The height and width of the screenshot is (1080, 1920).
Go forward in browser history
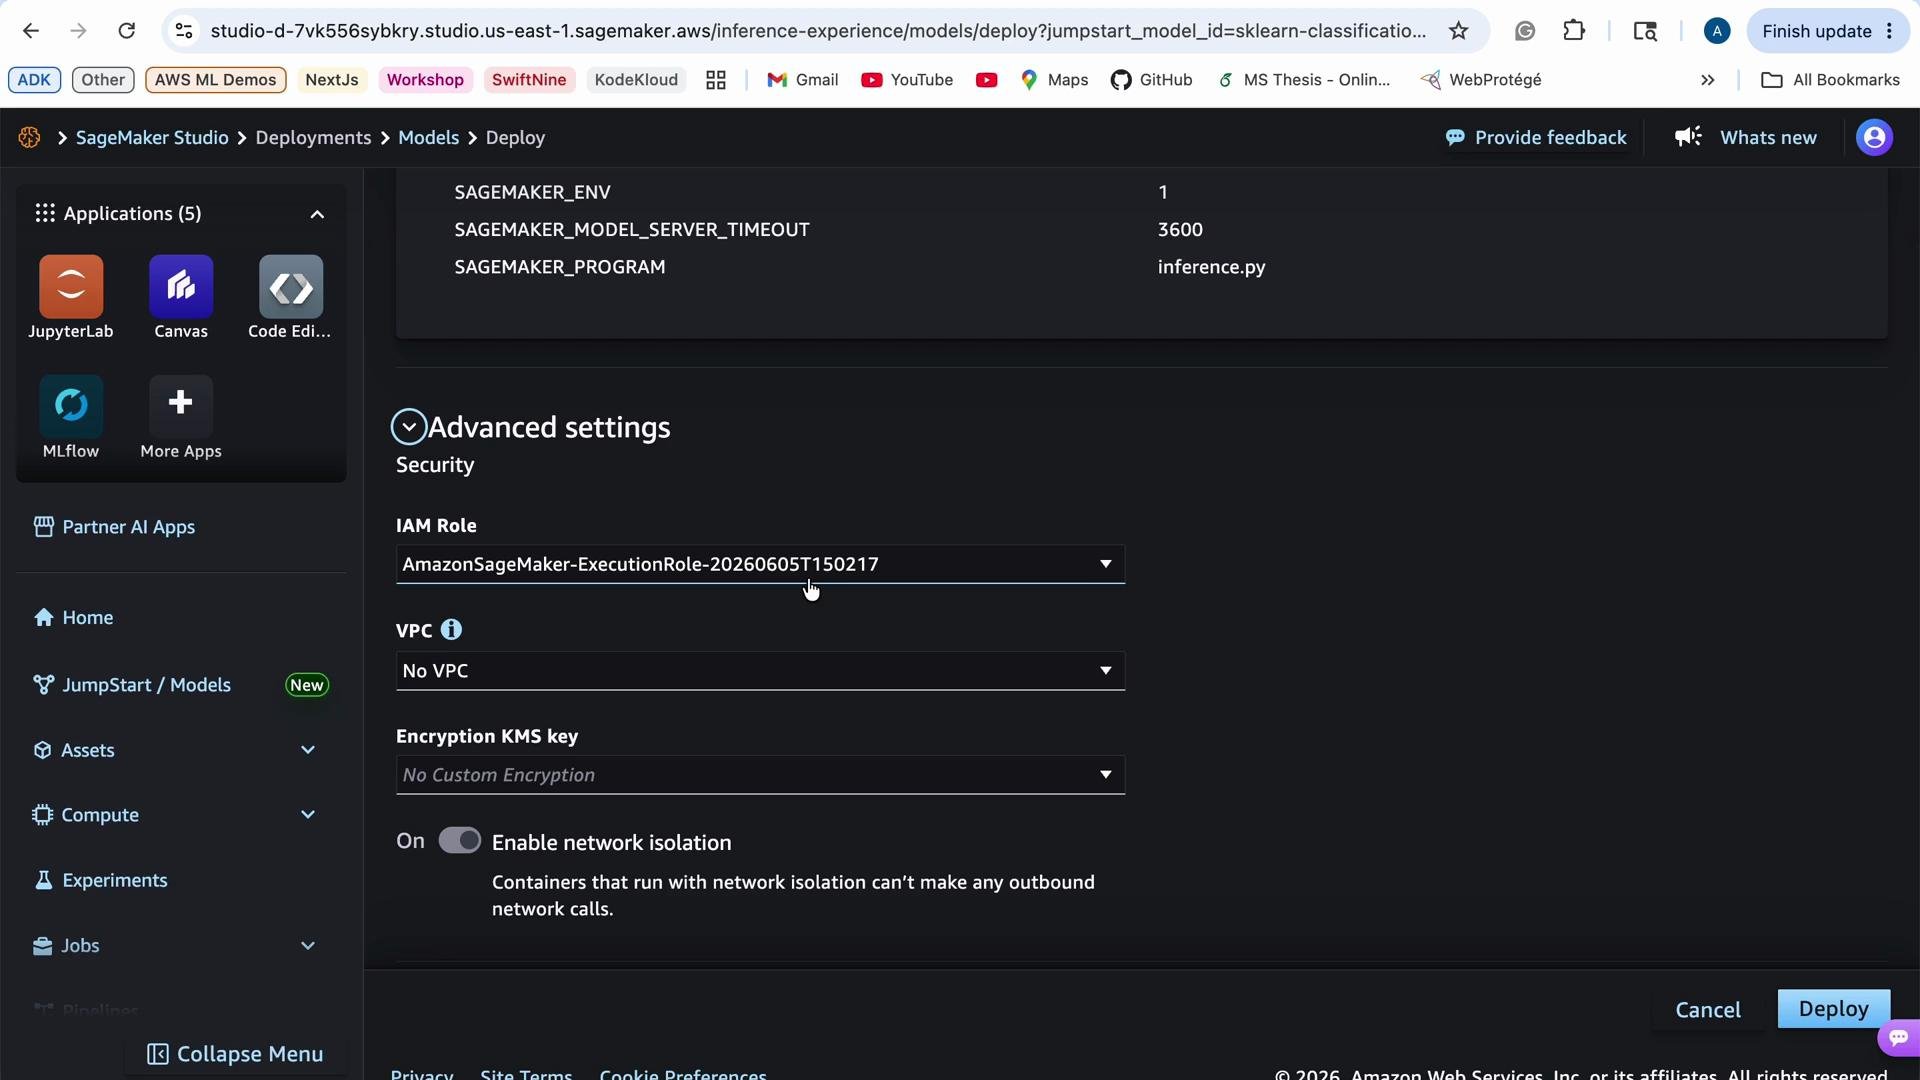78,31
